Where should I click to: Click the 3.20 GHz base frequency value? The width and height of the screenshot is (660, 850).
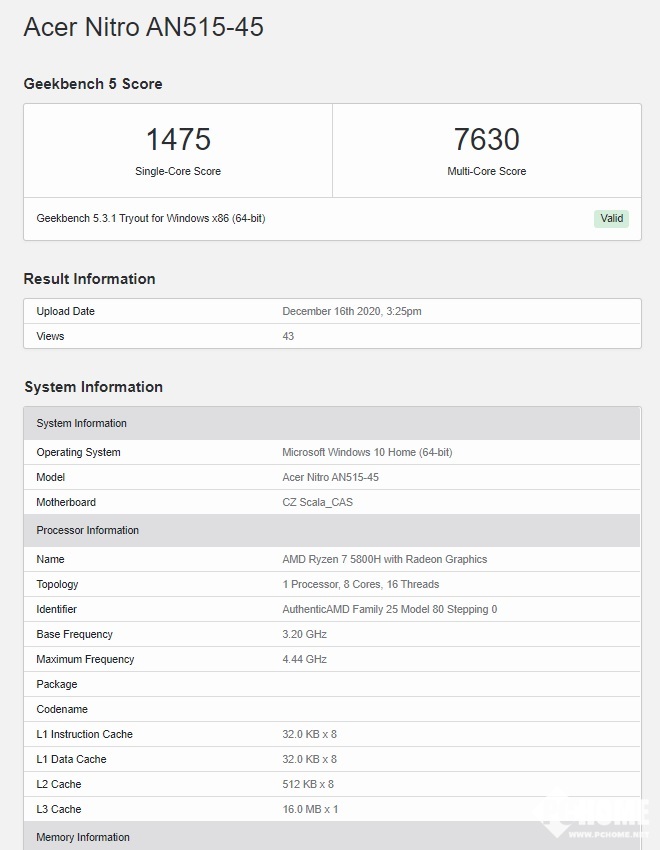pyautogui.click(x=304, y=634)
